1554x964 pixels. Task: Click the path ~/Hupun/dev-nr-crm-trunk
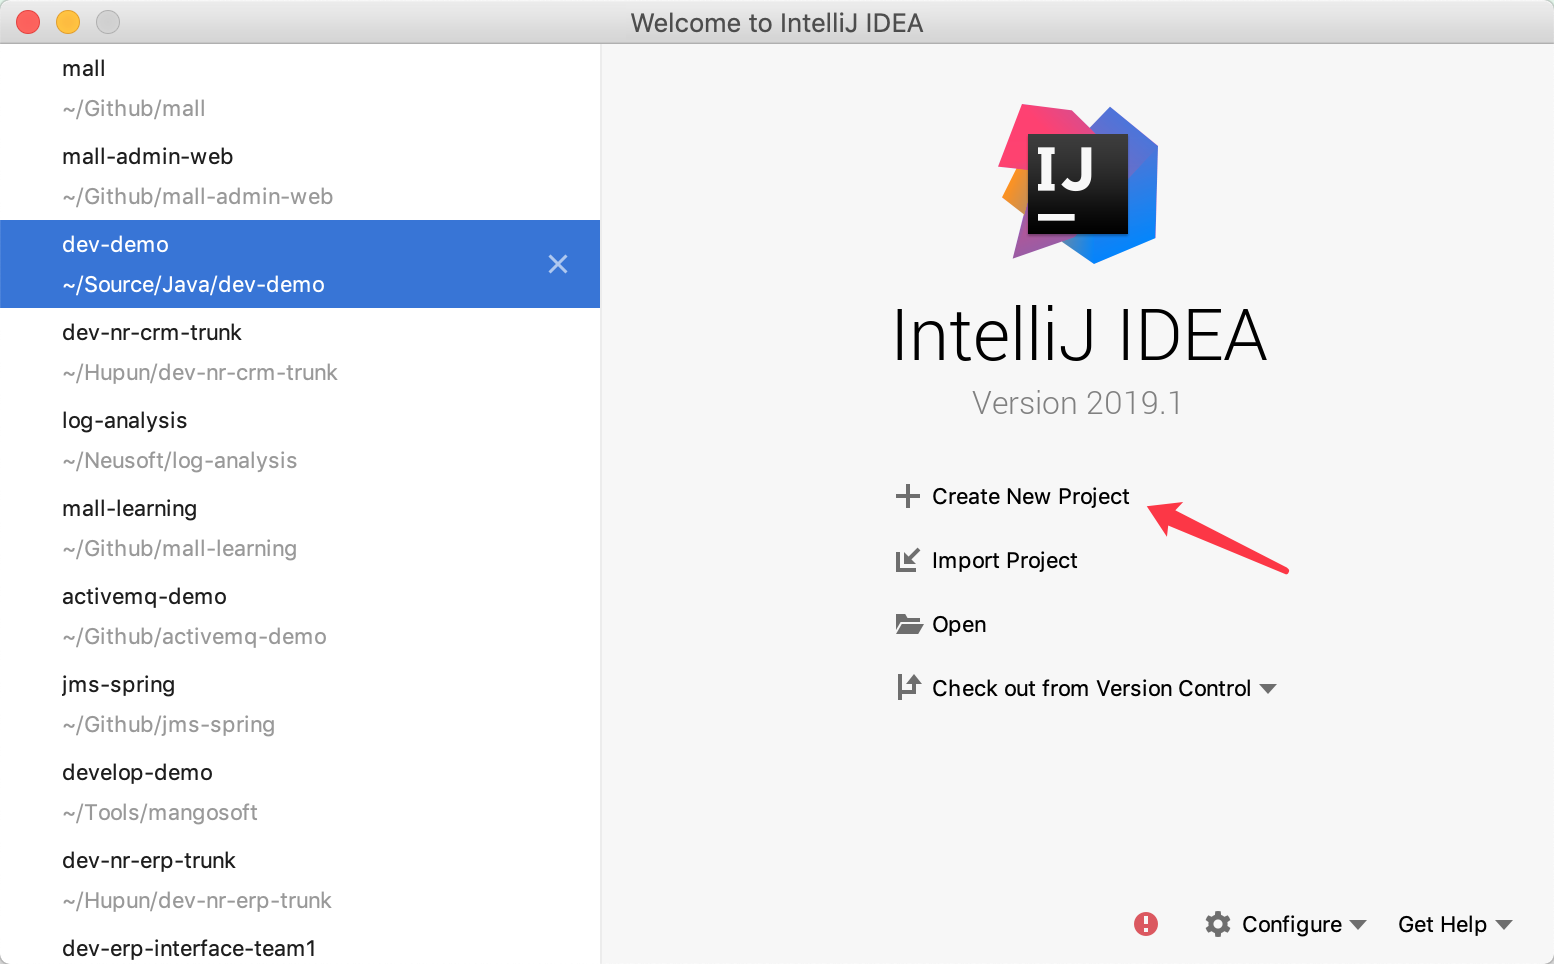(x=200, y=372)
